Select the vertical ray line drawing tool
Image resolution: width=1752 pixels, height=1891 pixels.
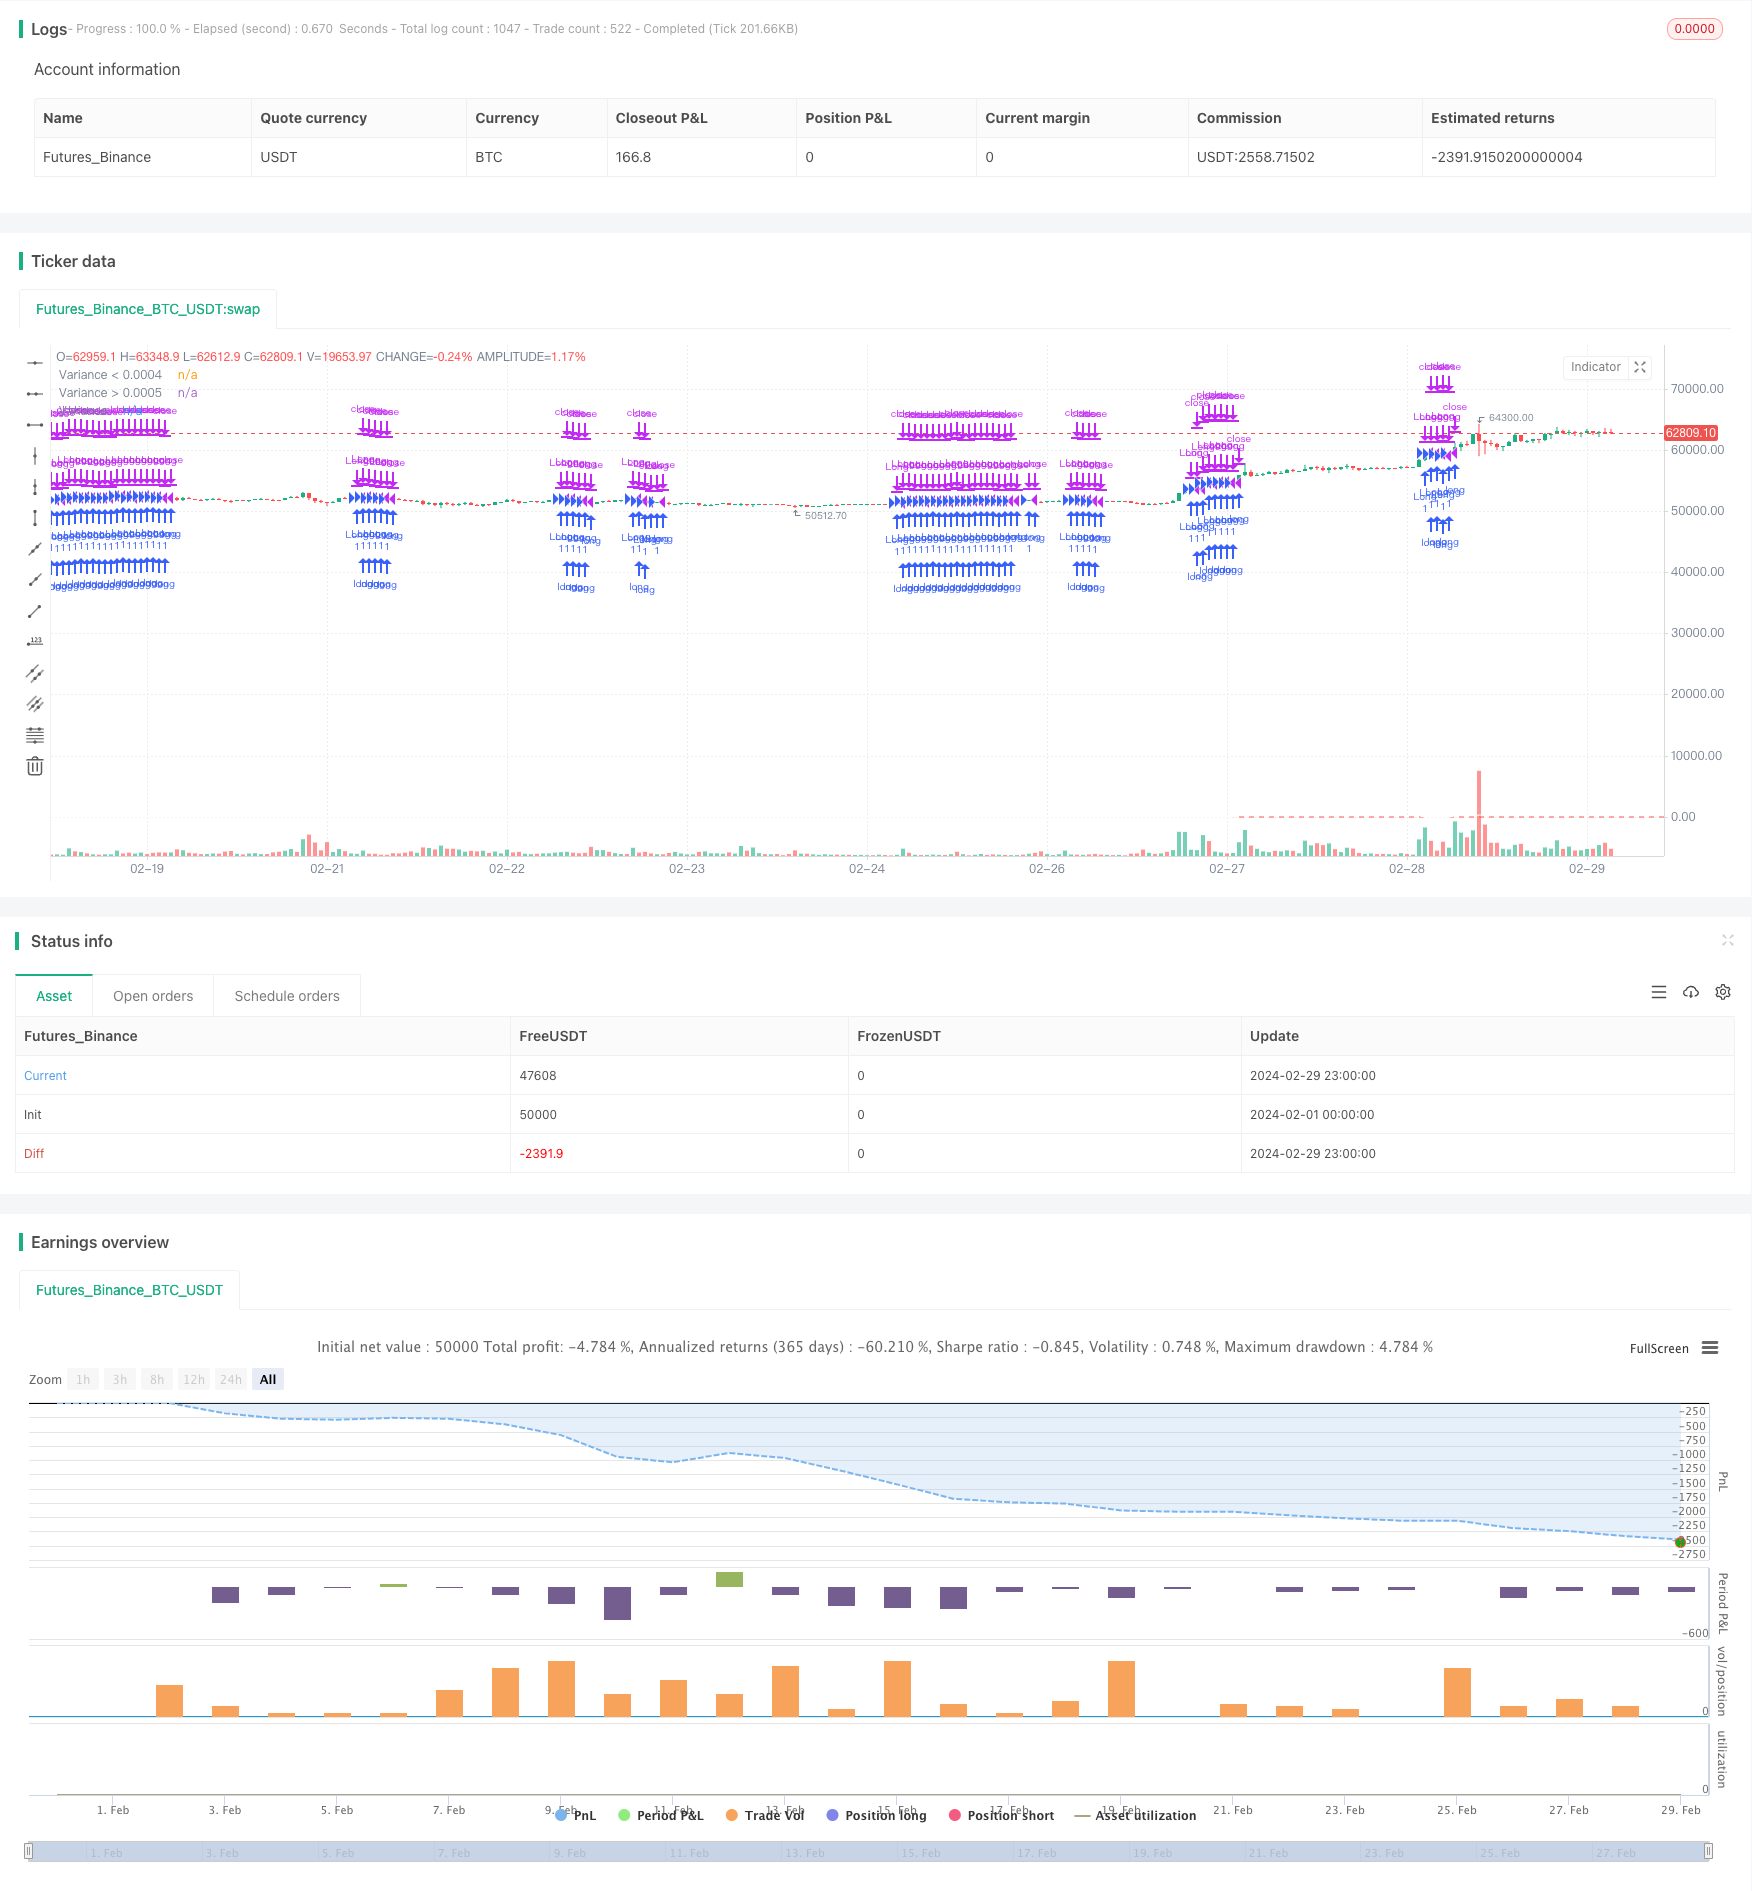(35, 487)
